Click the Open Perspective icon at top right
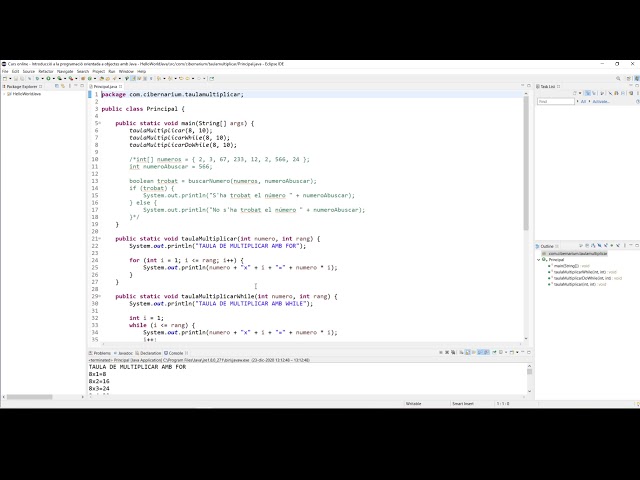 coord(629,78)
